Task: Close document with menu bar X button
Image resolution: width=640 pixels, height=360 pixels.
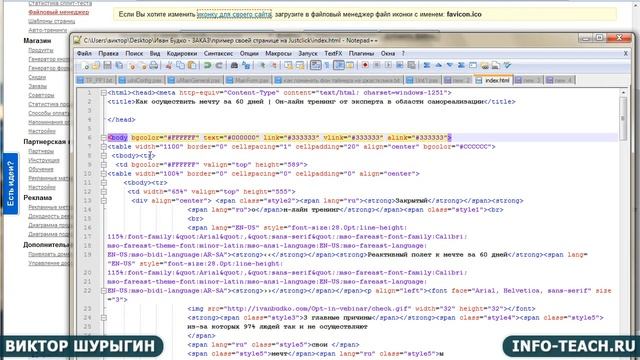Action: click(x=625, y=53)
